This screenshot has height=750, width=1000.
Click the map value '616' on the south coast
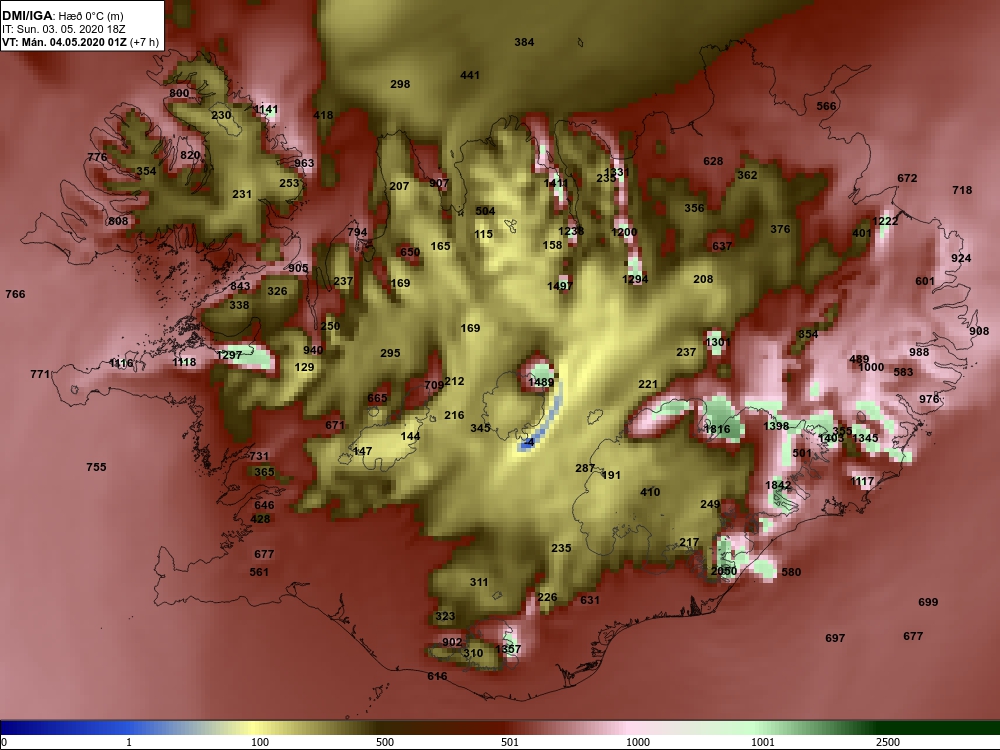[x=437, y=676]
